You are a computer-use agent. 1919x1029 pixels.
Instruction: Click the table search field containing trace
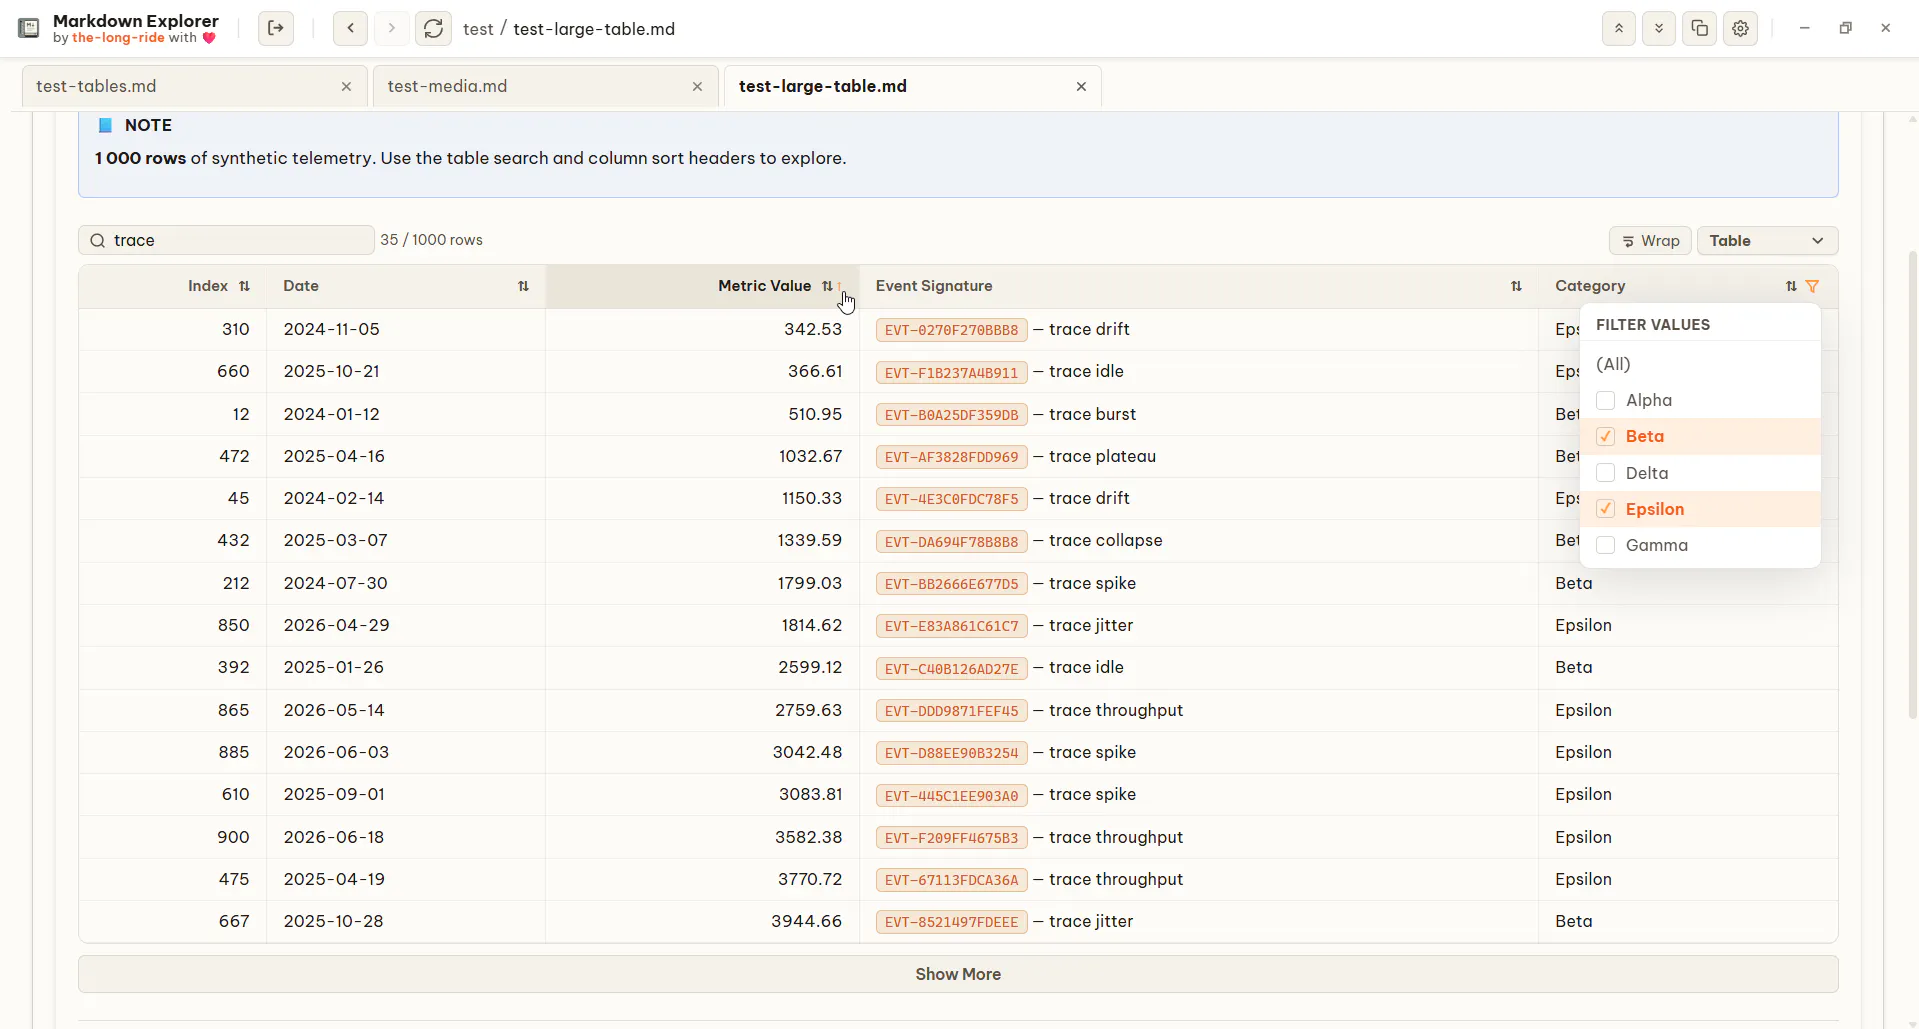226,240
